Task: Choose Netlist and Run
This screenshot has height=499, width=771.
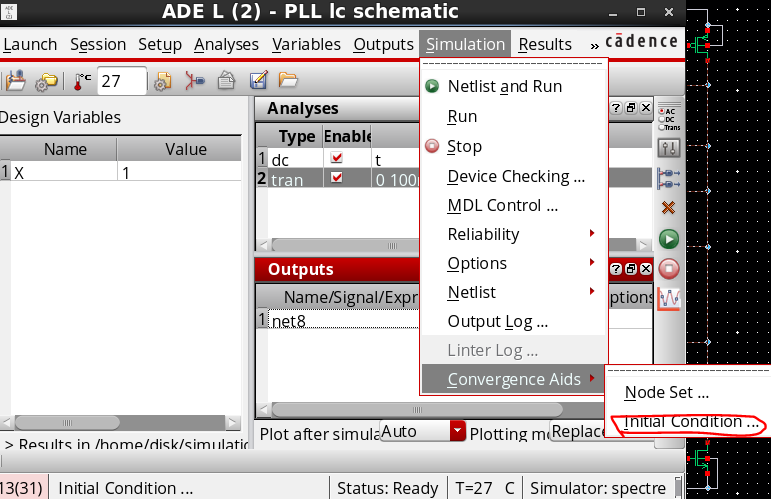Action: click(x=513, y=86)
